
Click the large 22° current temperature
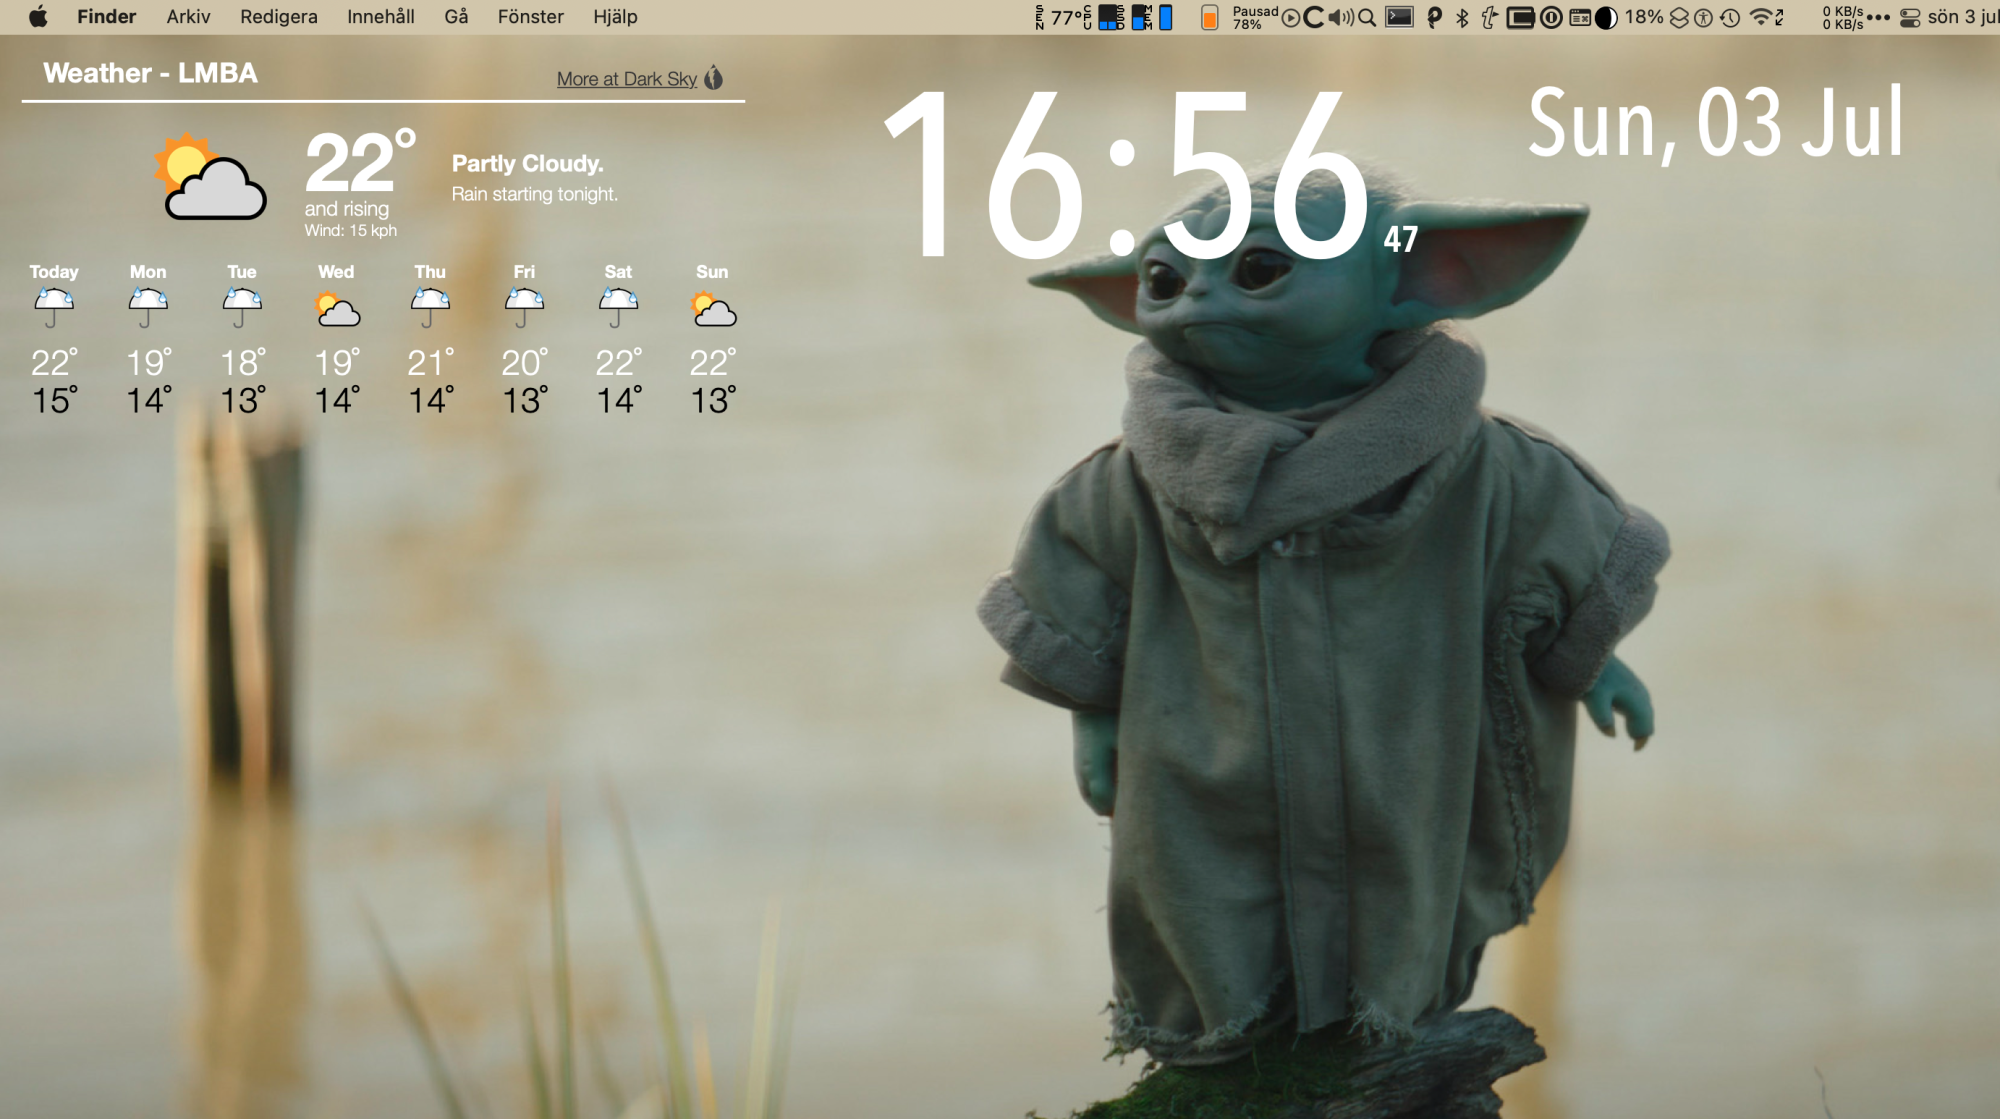pyautogui.click(x=360, y=161)
